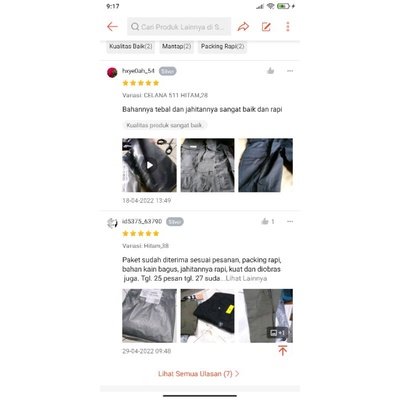The width and height of the screenshot is (400, 400).
Task: Open the second photo of first review
Action: pos(207,165)
